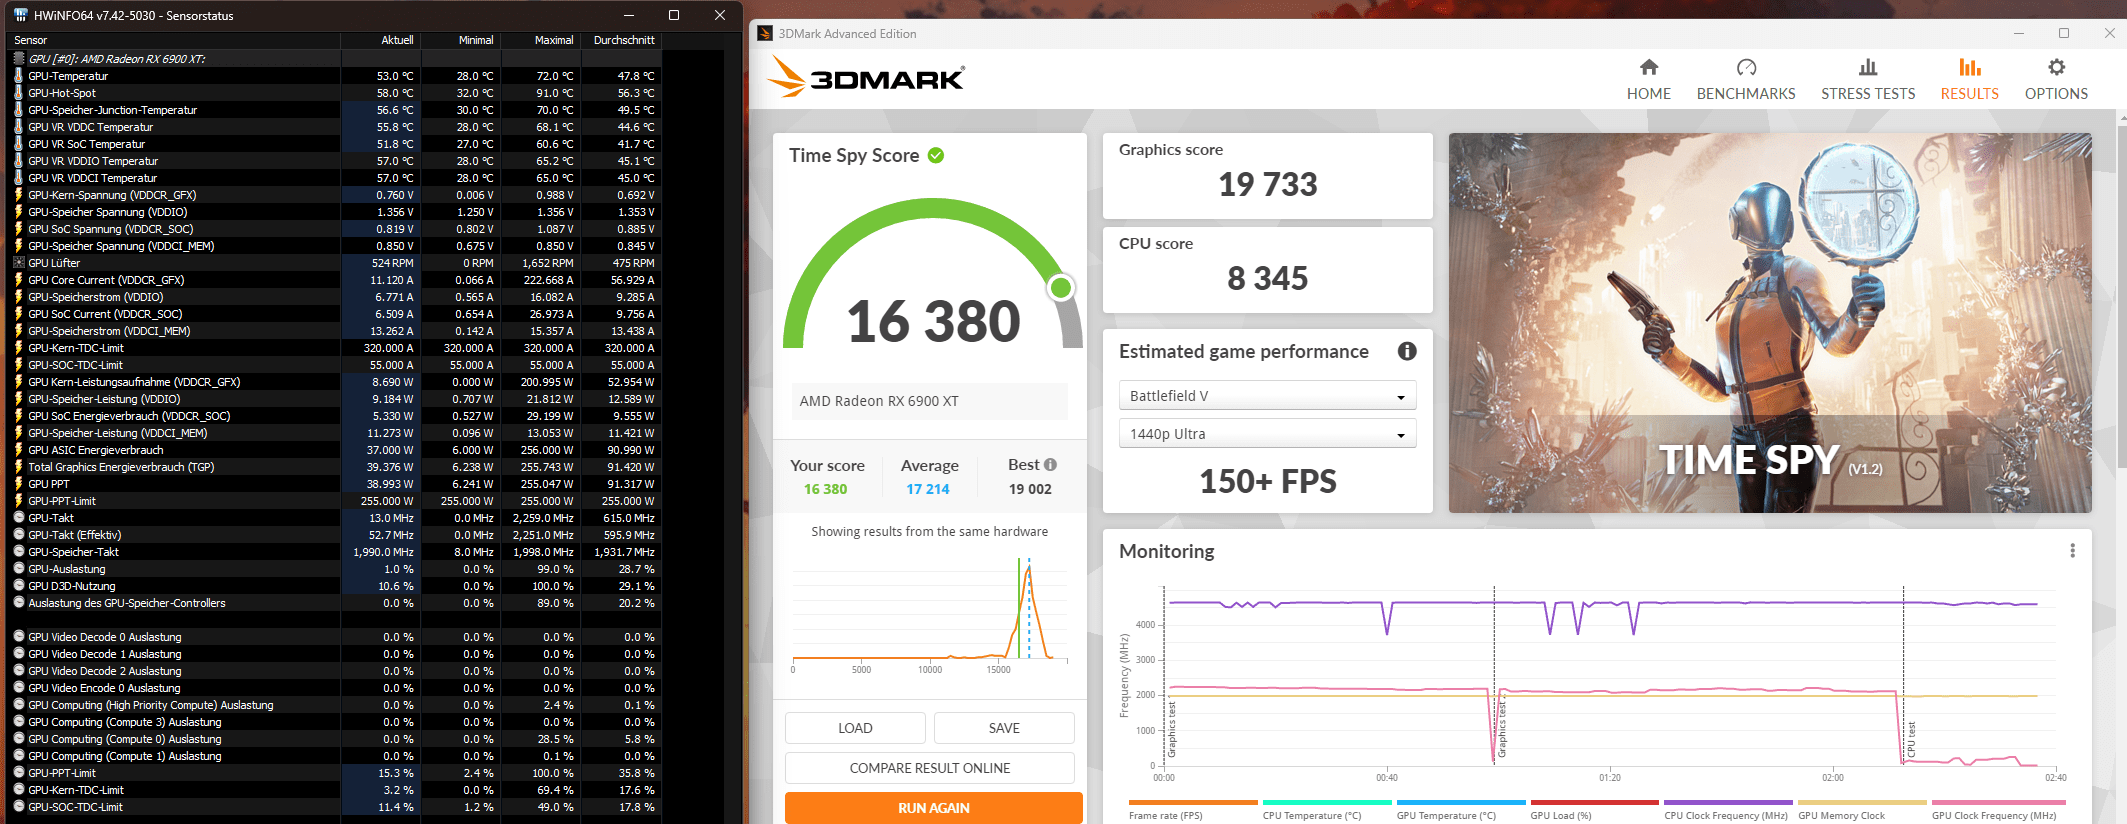The image size is (2127, 824).
Task: Toggle the GPU Temperature (°C) legend item
Action: coord(1460,810)
